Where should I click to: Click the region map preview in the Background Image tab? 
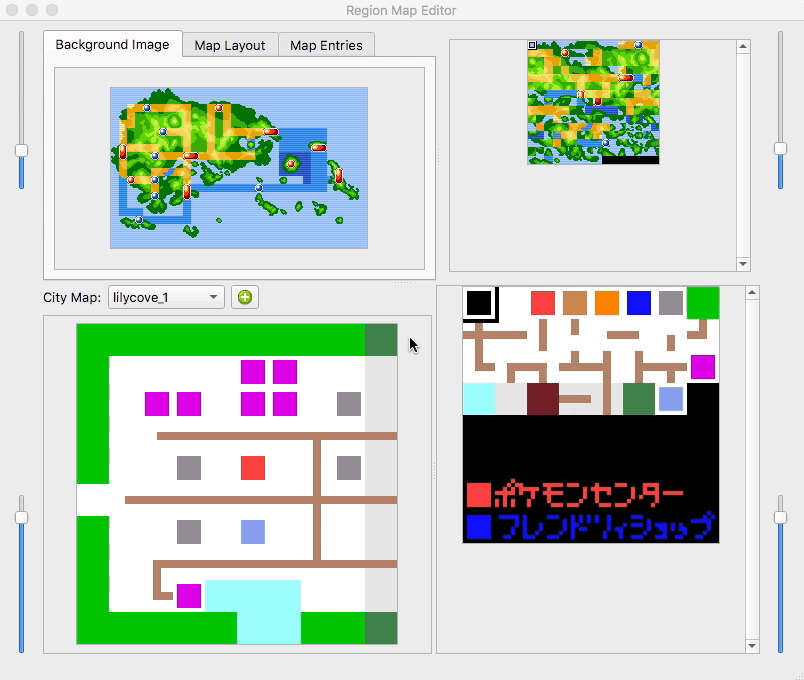pos(239,168)
